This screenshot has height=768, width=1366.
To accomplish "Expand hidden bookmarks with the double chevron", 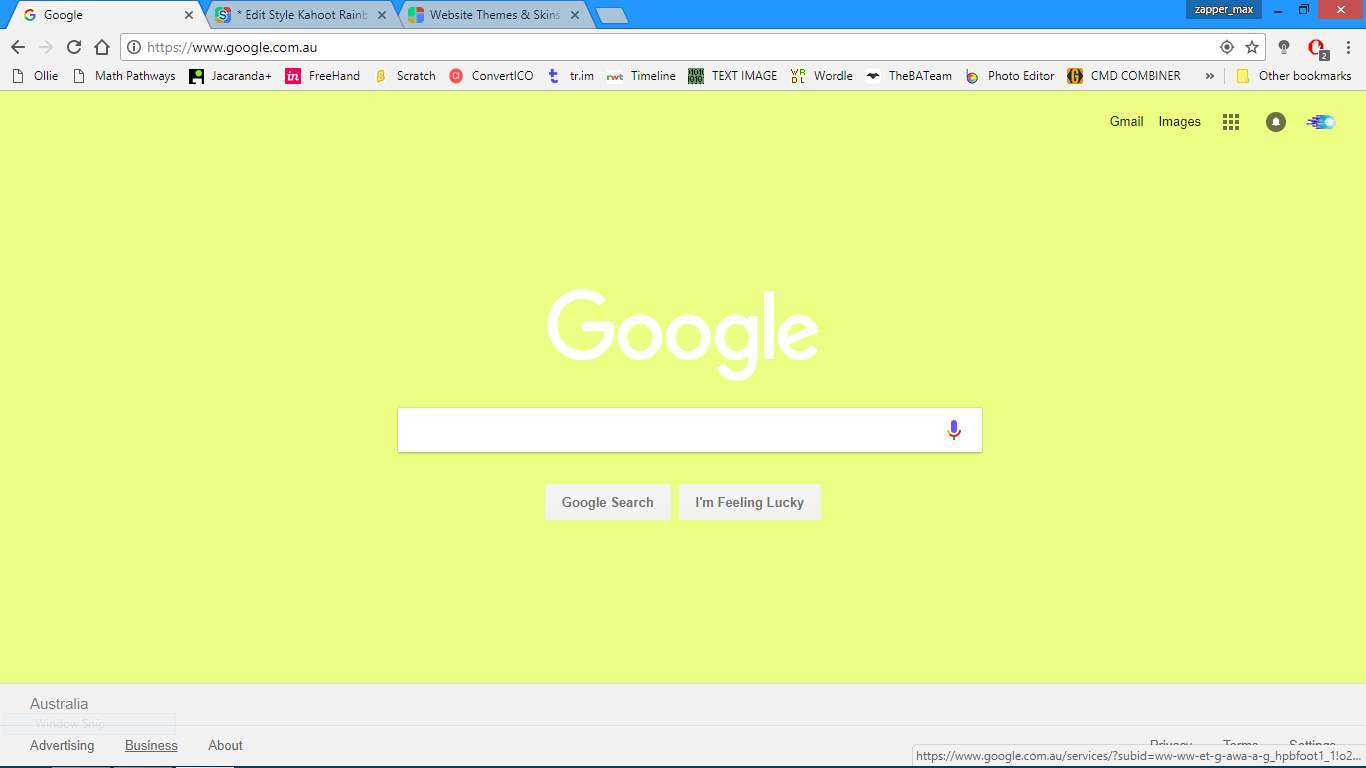I will (1209, 76).
